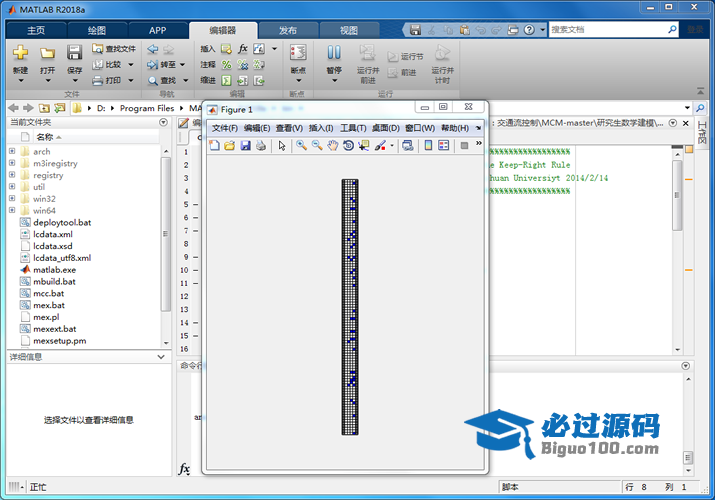The width and height of the screenshot is (715, 500).
Task: Open the New (新建) dropdown arrow
Action: pyautogui.click(x=20, y=79)
